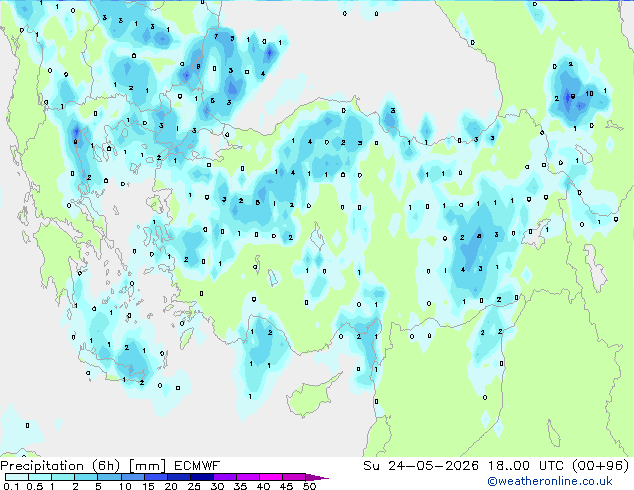
Task: Select the legend label '45'
Action: pyautogui.click(x=287, y=486)
